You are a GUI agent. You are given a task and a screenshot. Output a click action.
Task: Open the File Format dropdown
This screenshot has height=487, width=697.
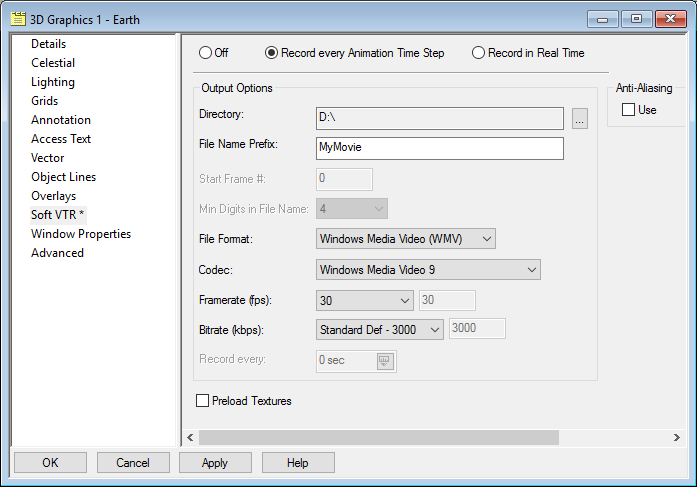(x=406, y=239)
